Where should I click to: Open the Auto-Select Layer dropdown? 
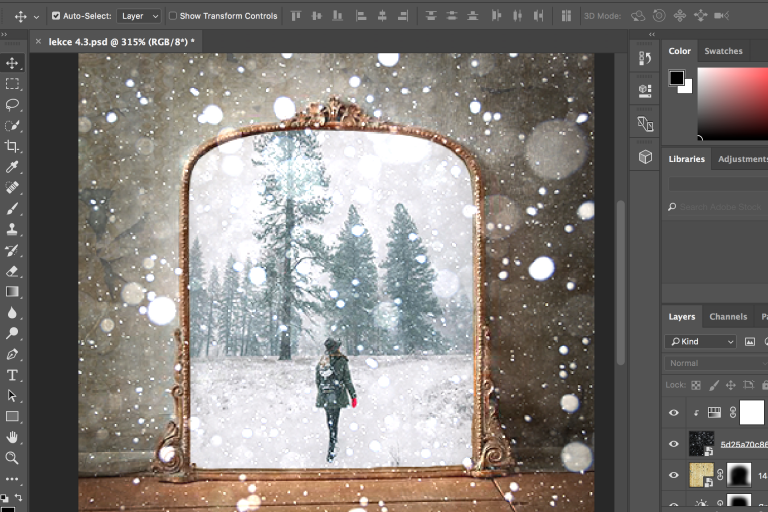click(138, 16)
